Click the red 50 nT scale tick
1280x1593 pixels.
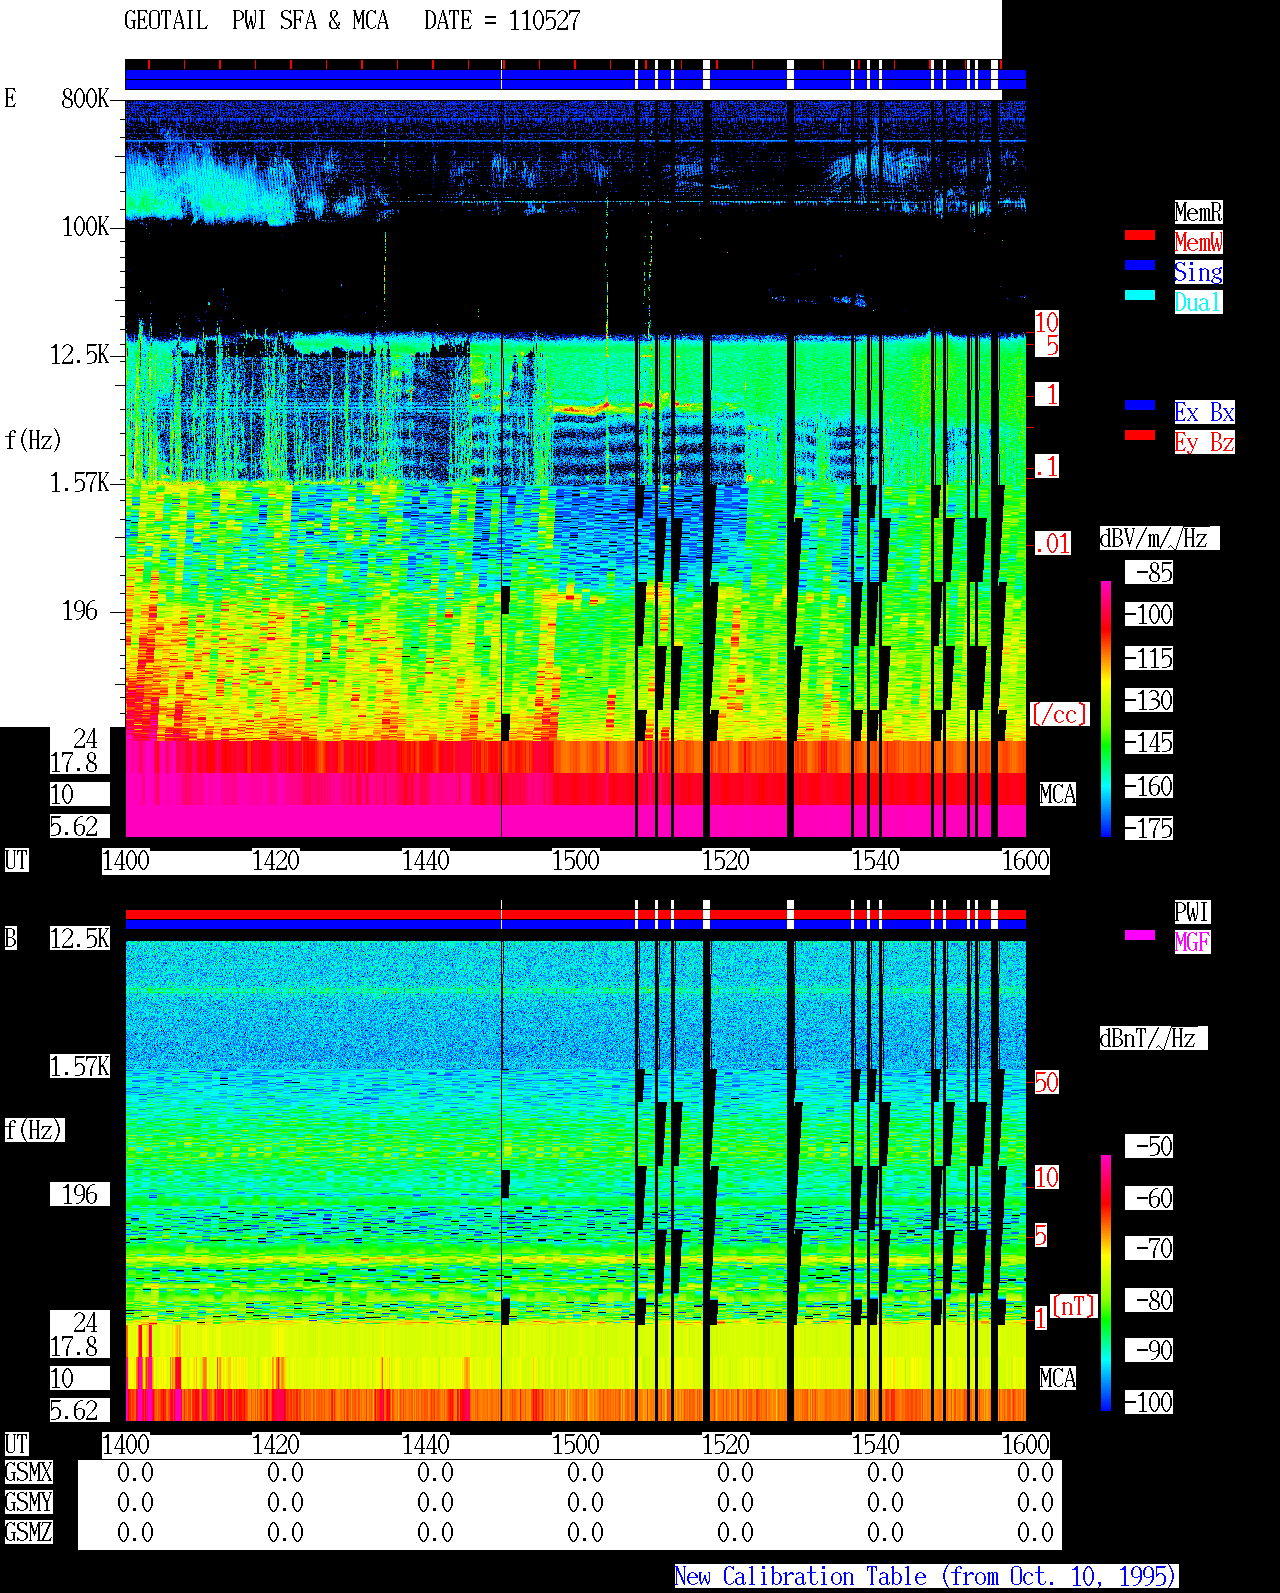1046,1082
